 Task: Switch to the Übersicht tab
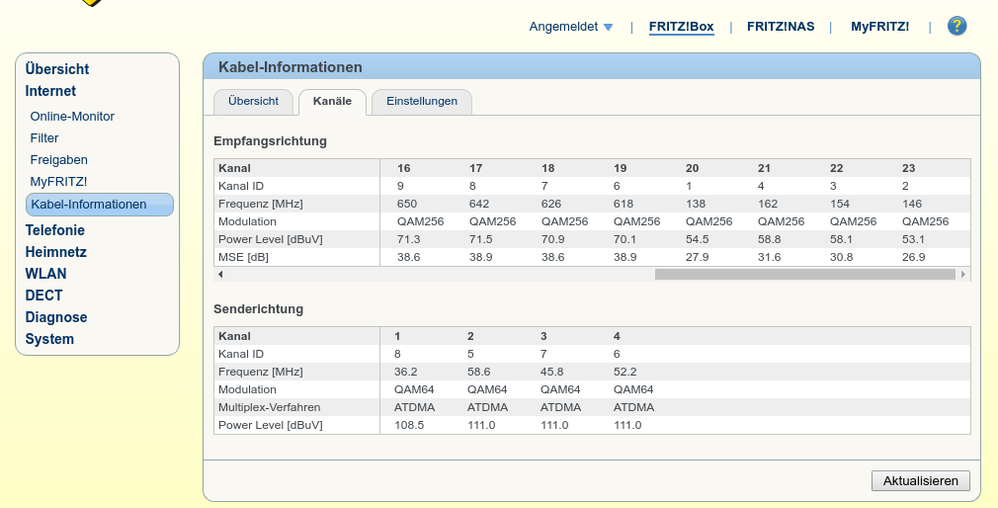[x=253, y=101]
